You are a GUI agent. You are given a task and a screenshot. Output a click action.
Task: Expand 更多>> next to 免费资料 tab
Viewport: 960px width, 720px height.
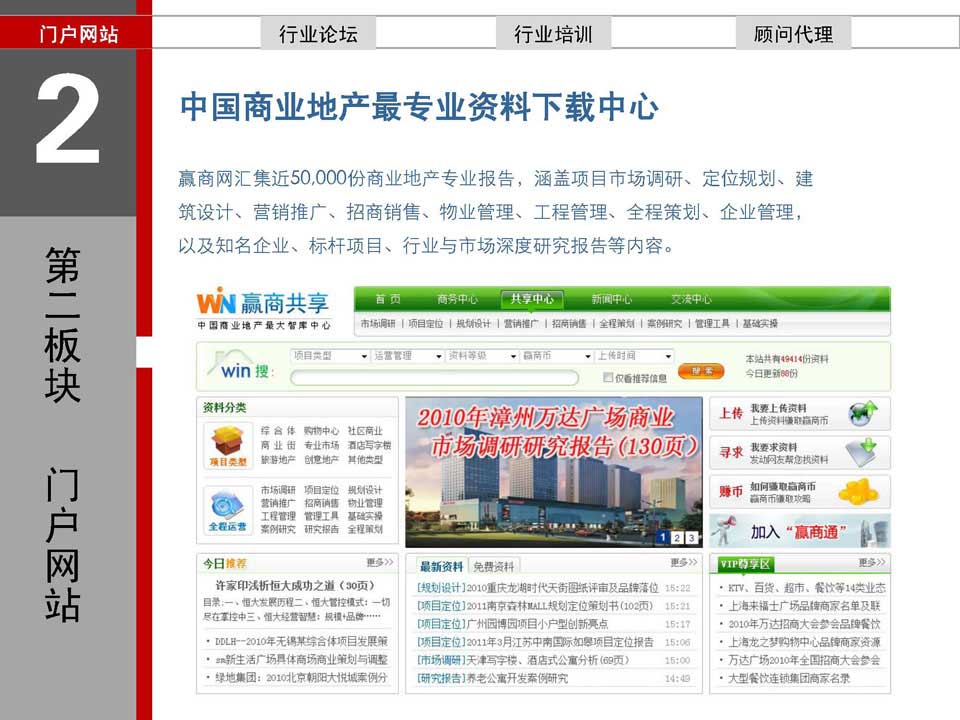click(683, 562)
